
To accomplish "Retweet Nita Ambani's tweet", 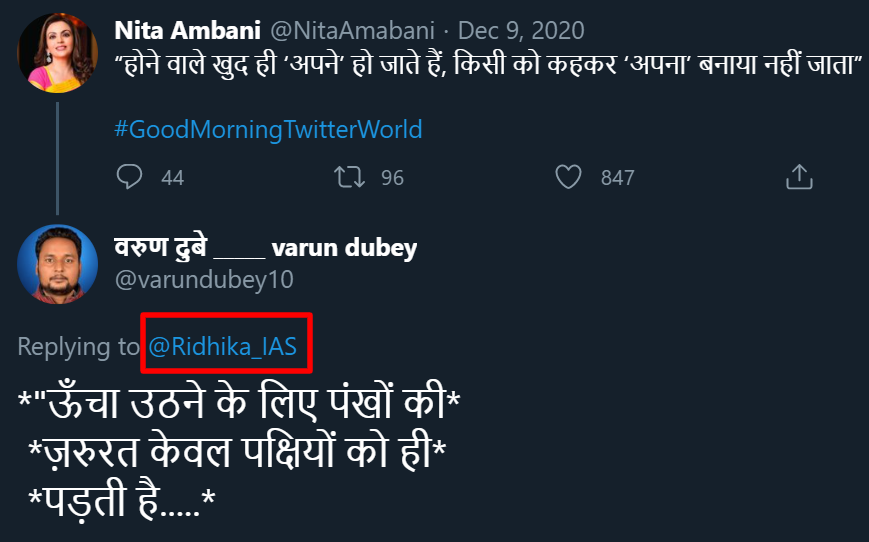I will click(348, 177).
